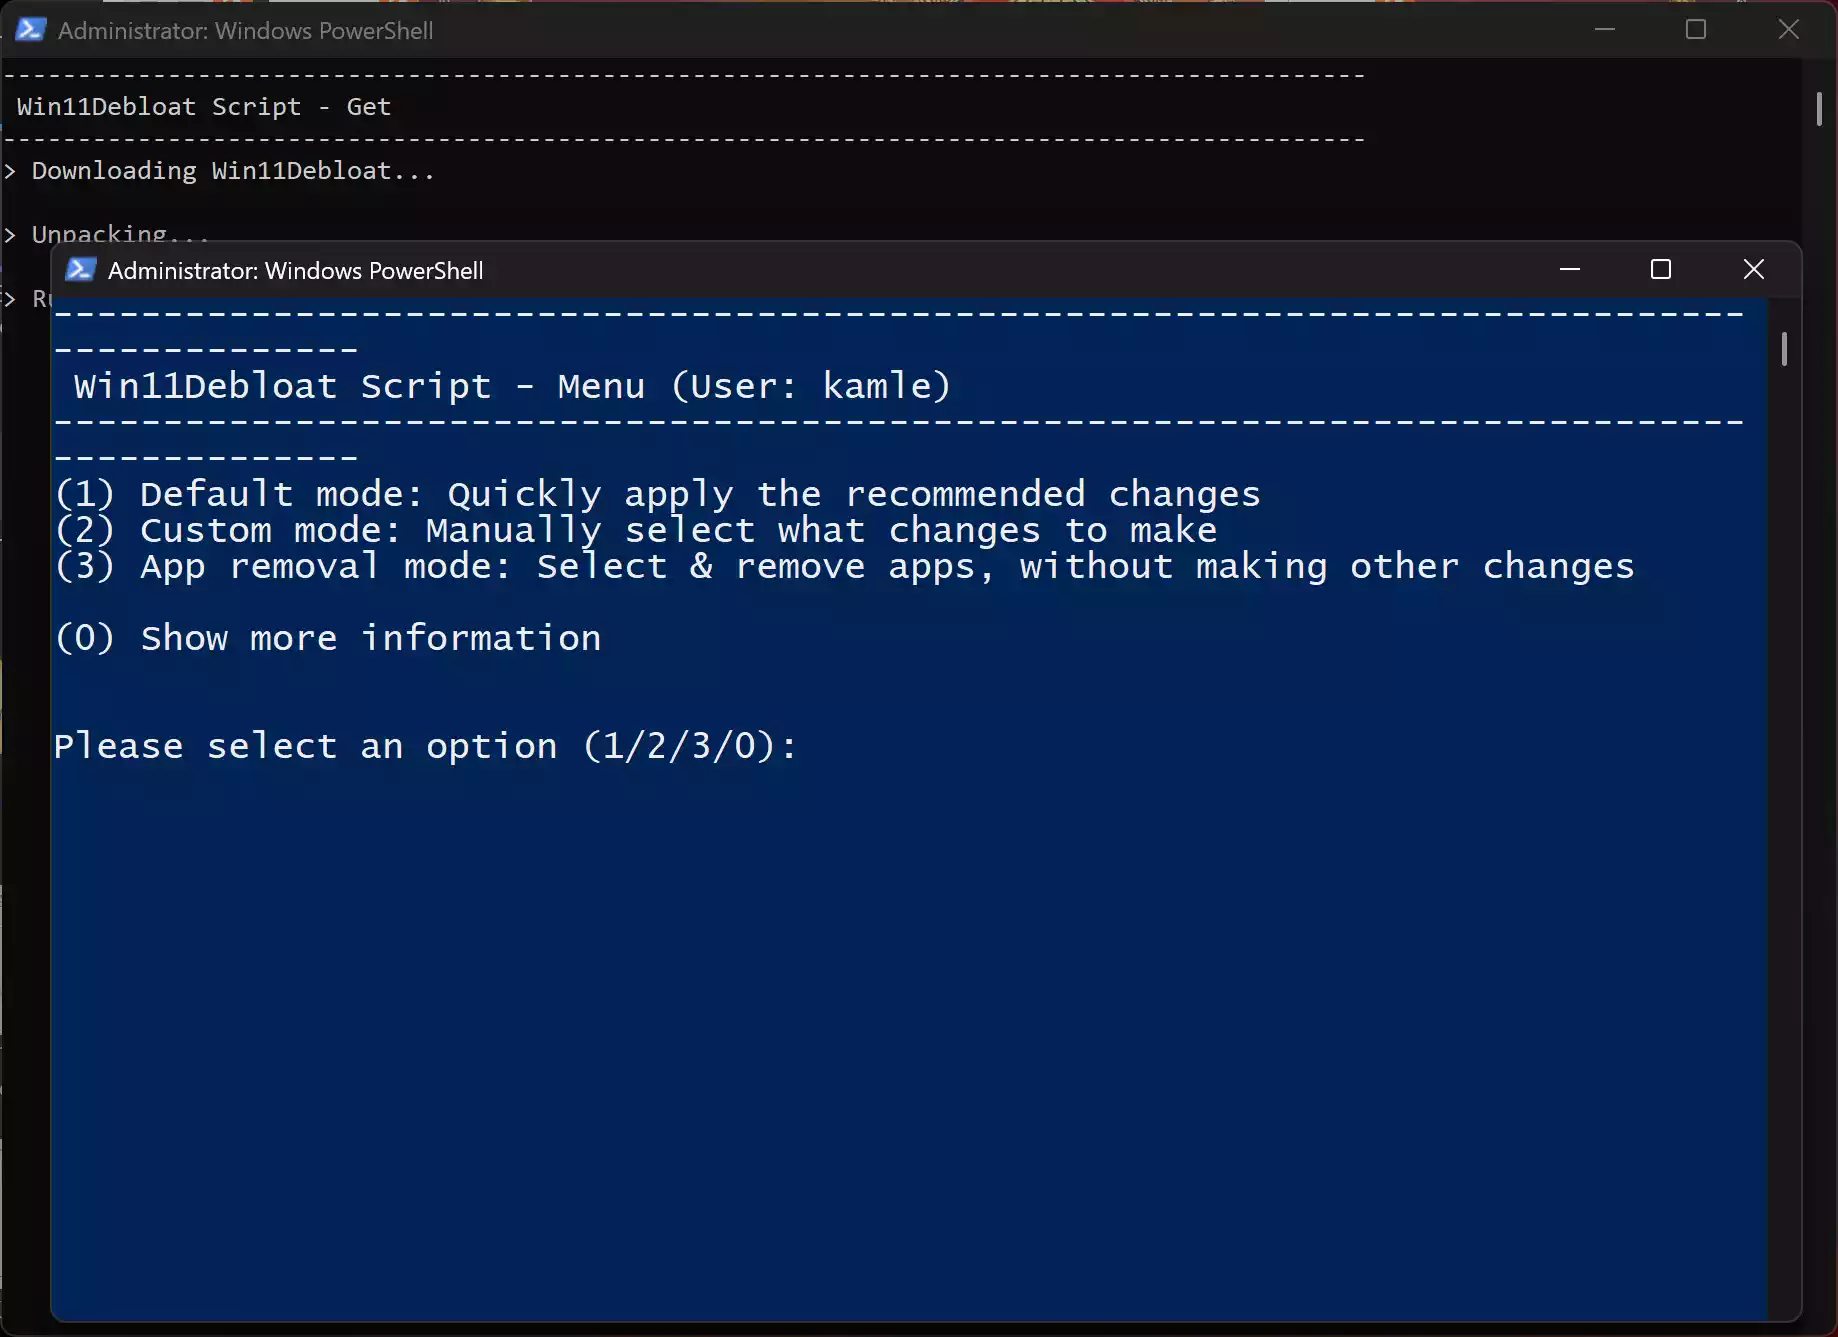Click the '(0) Show more information' option line
1838x1337 pixels.
[x=328, y=638]
